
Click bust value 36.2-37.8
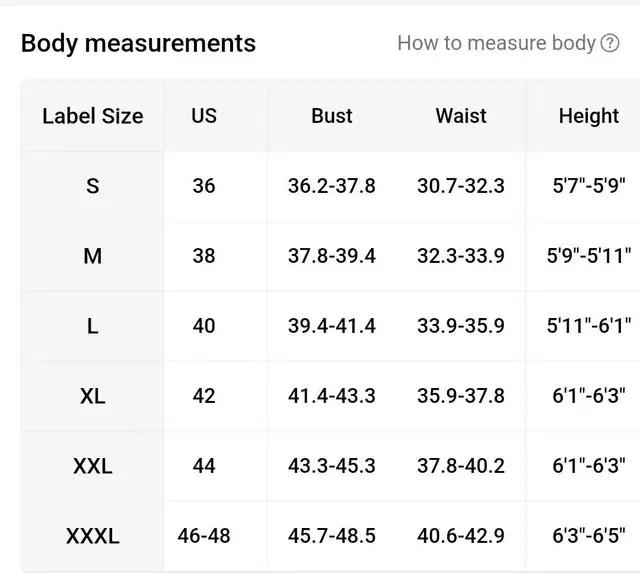[332, 186]
